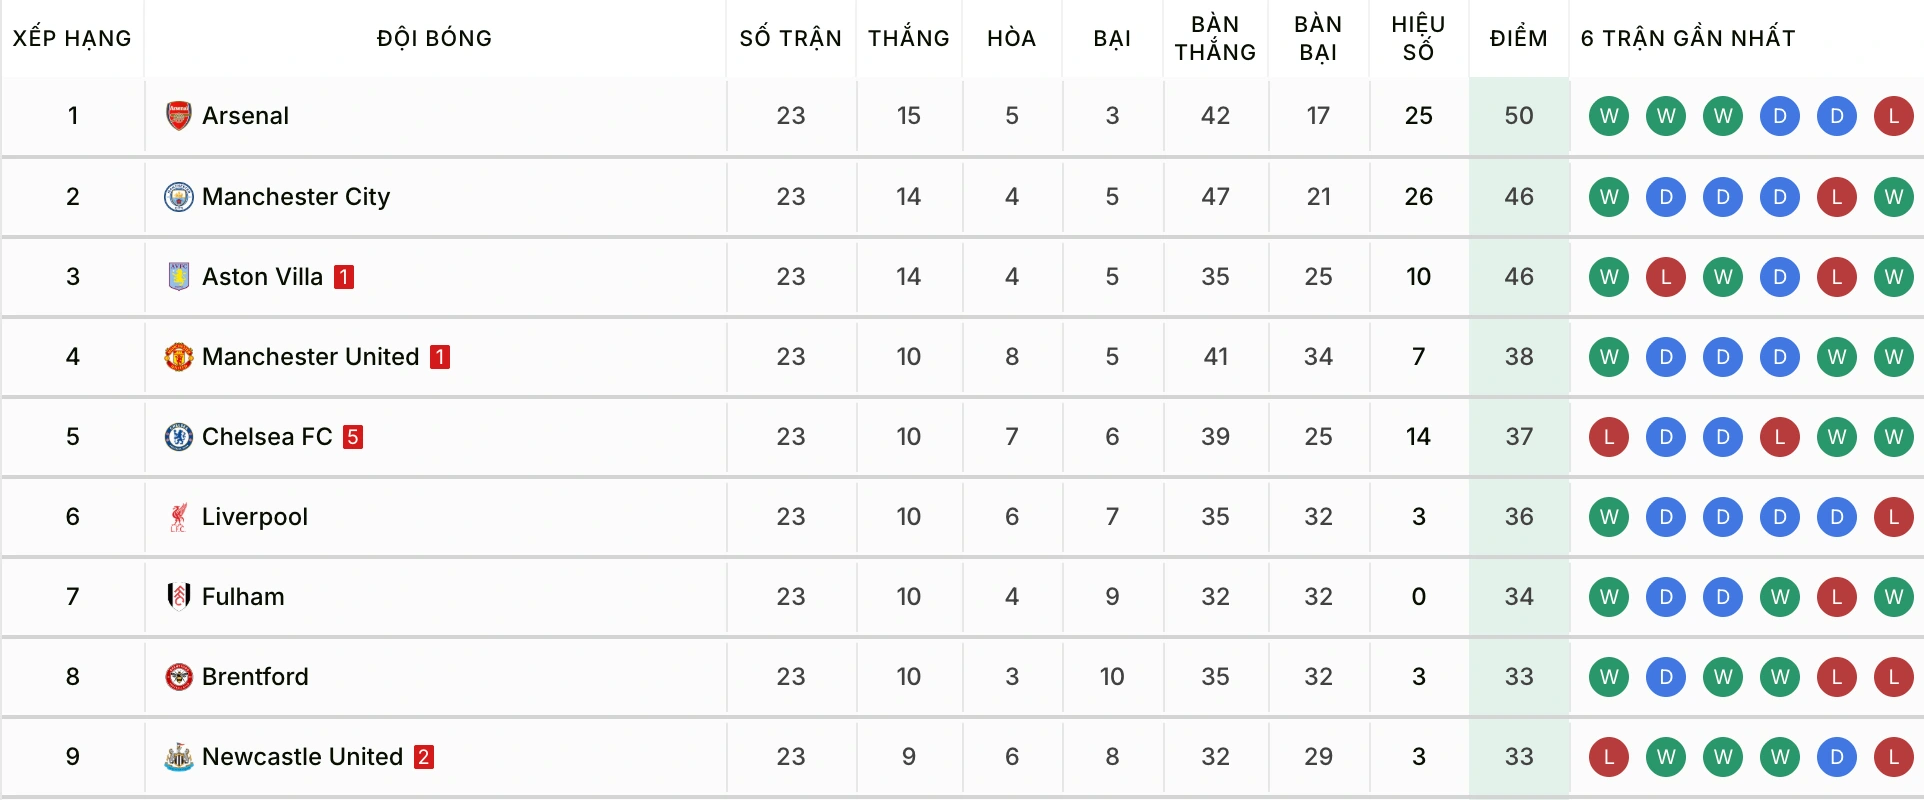Click Arsenal's most recent red loss badge
The height and width of the screenshot is (800, 1924).
point(1893,116)
